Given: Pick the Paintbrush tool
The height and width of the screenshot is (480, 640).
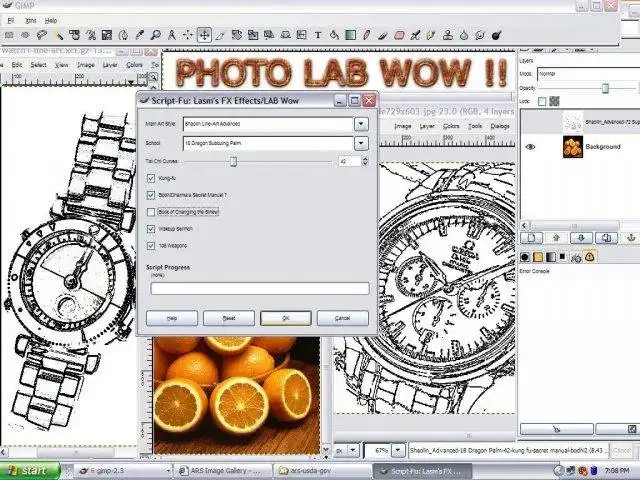Looking at the screenshot, I should 383,36.
